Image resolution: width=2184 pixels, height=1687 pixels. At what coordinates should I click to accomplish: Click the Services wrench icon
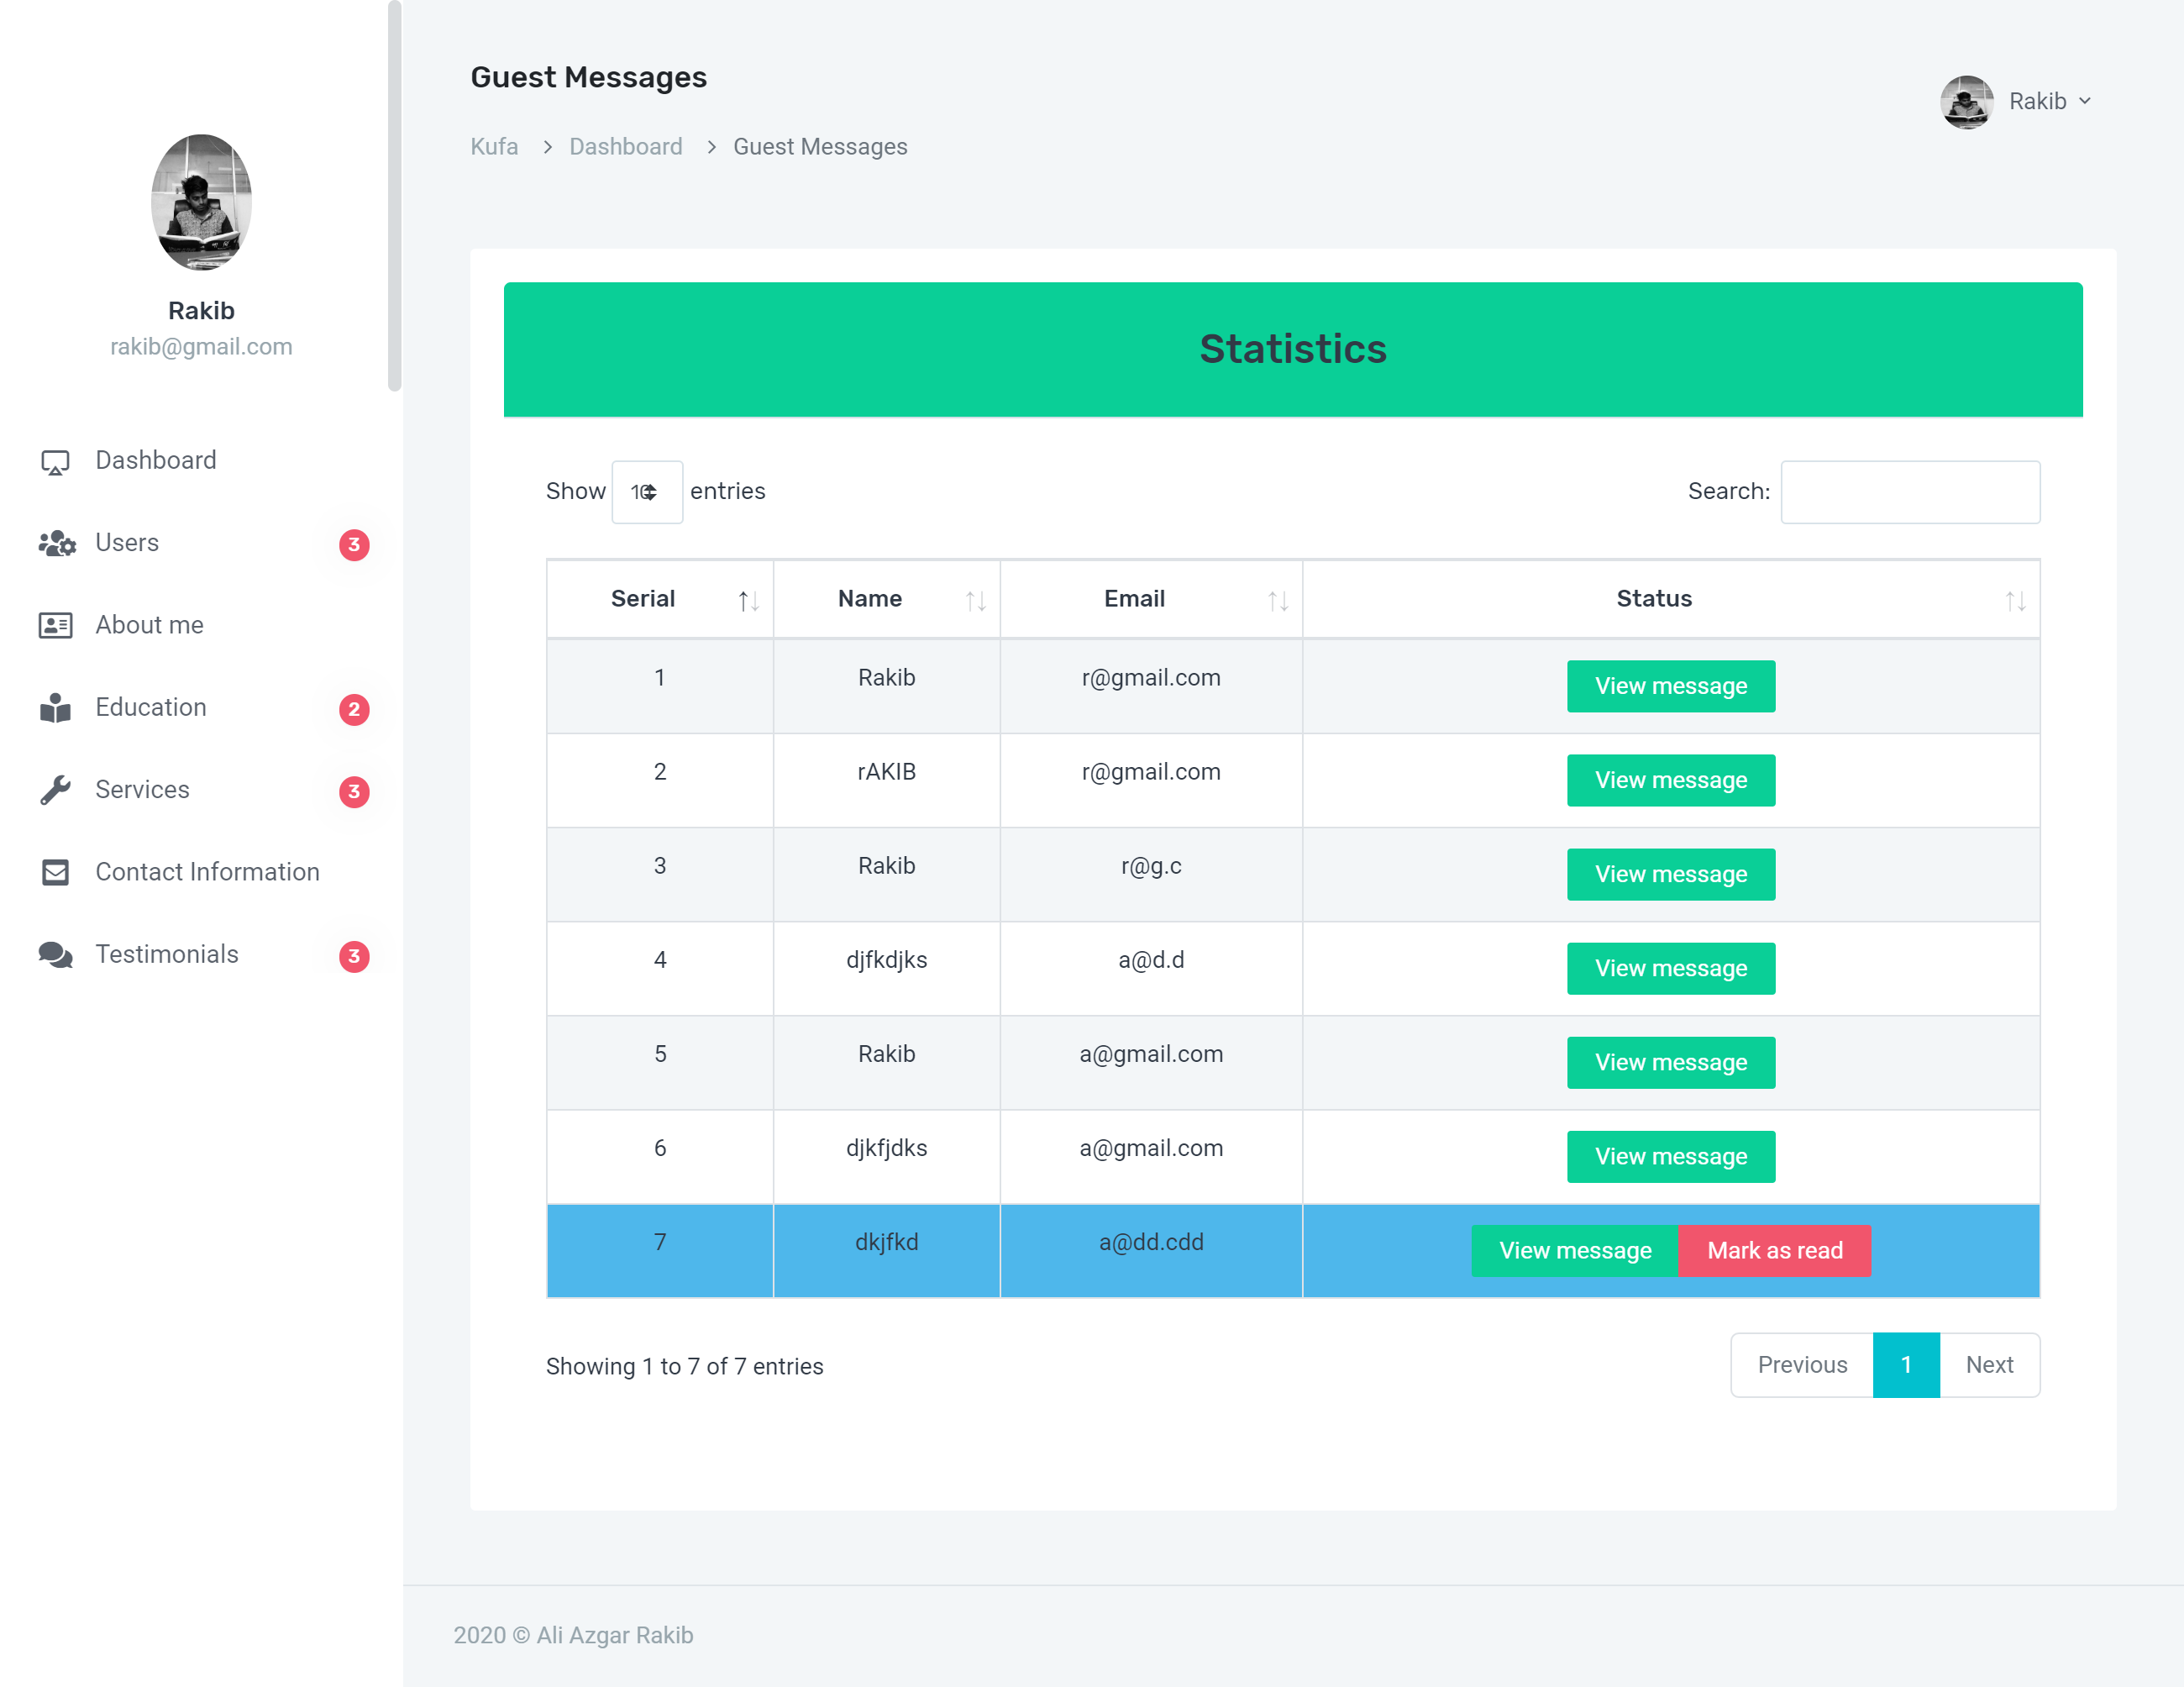point(55,790)
